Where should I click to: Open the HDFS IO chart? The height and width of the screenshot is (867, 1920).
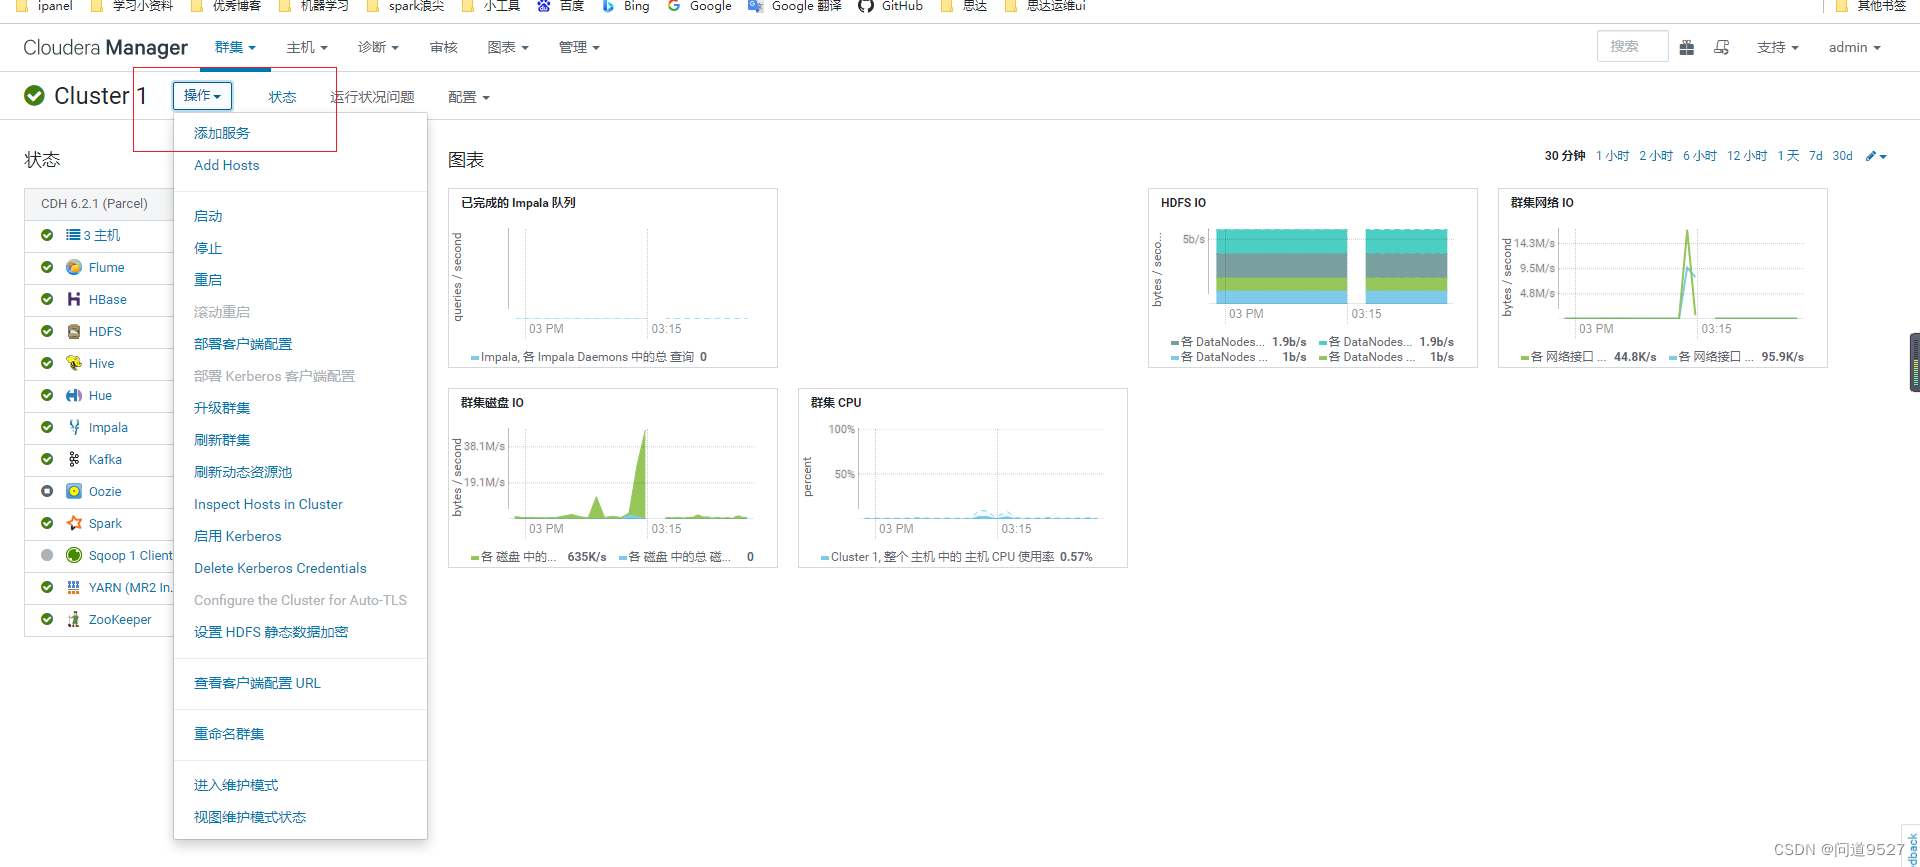pos(1313,278)
